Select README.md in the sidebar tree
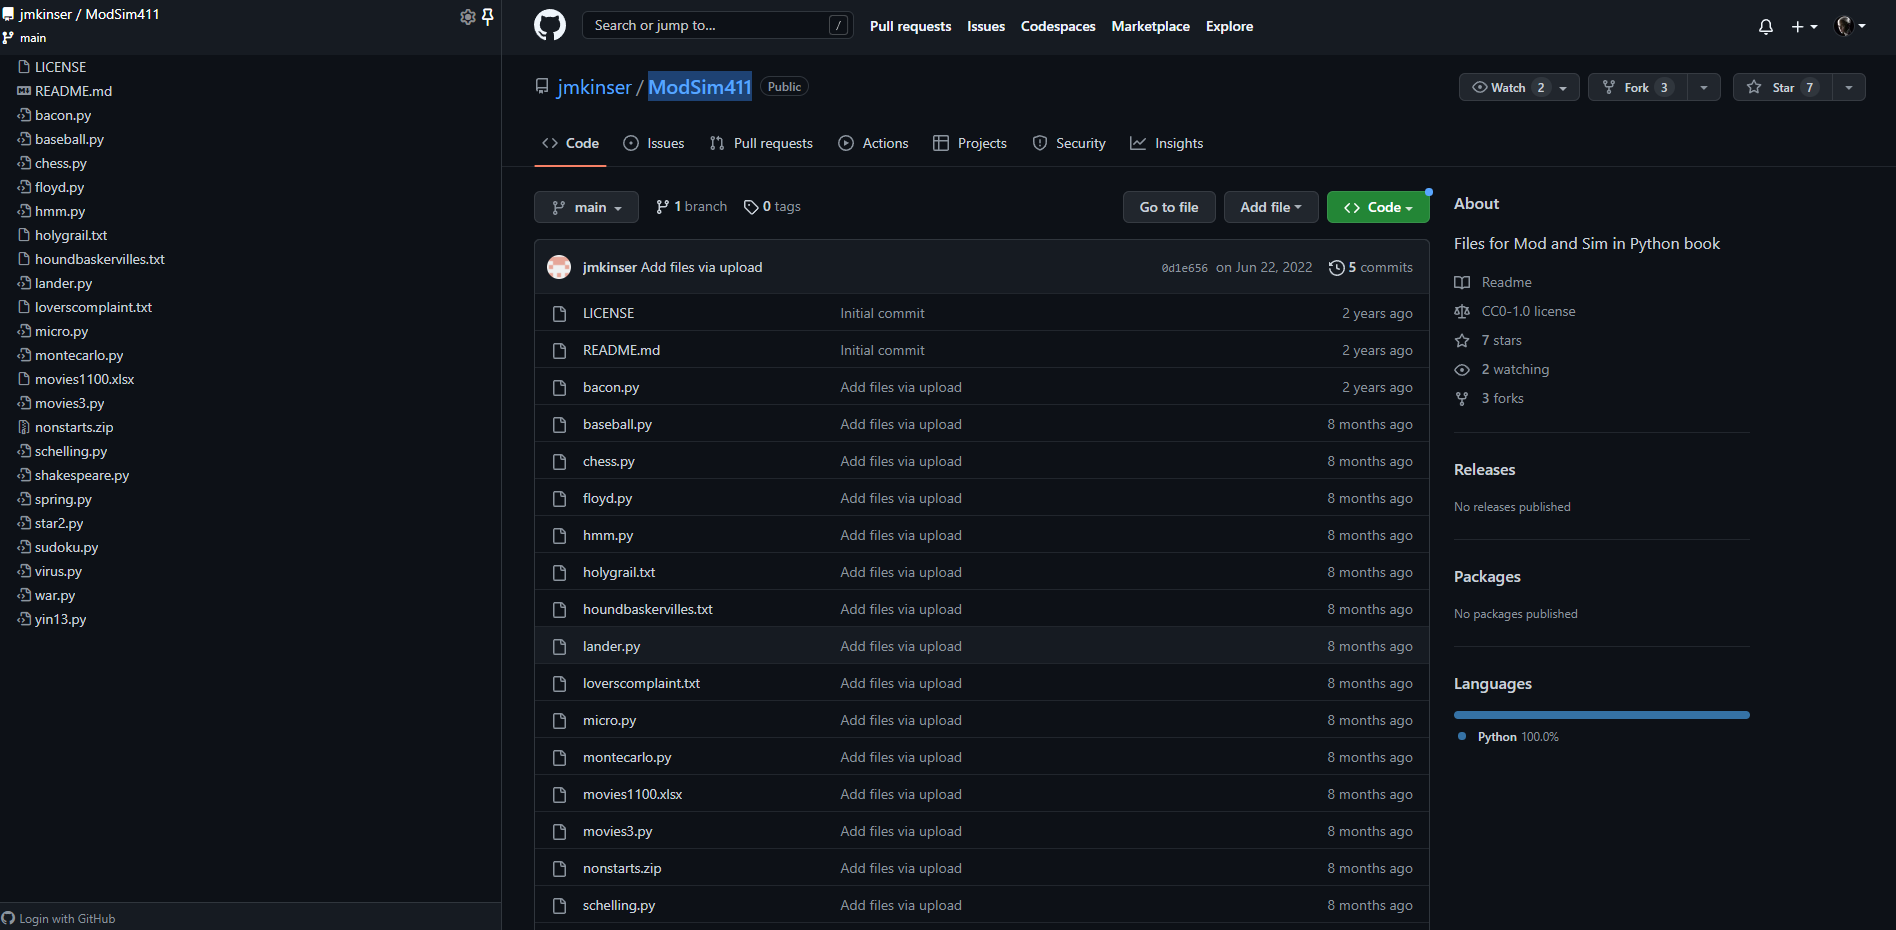The width and height of the screenshot is (1896, 930). click(x=73, y=91)
